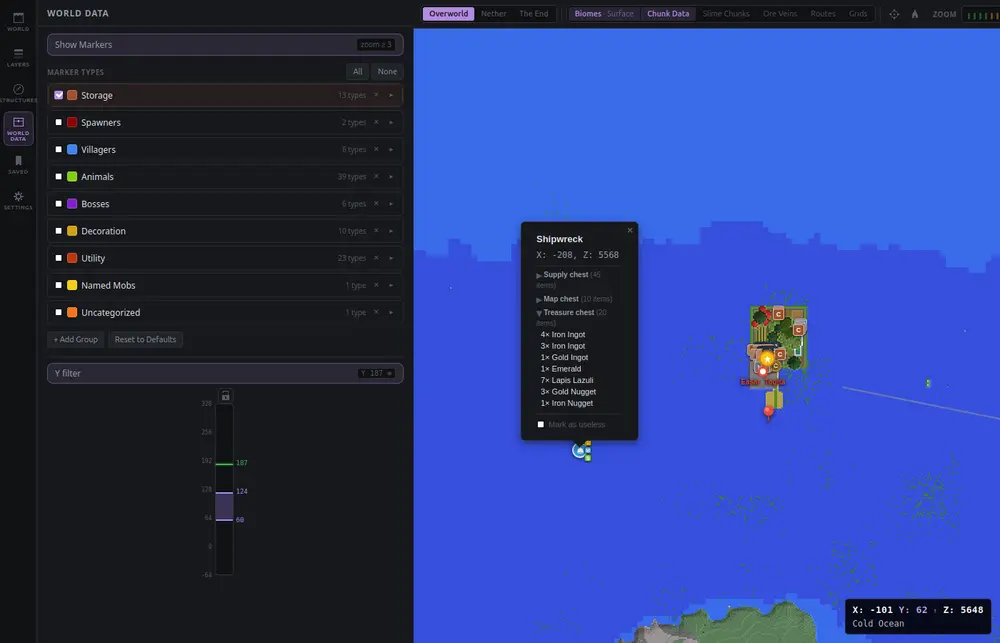Viewport: 1000px width, 643px height.
Task: Remove the Uncategorized group with its × icon
Action: [x=376, y=312]
